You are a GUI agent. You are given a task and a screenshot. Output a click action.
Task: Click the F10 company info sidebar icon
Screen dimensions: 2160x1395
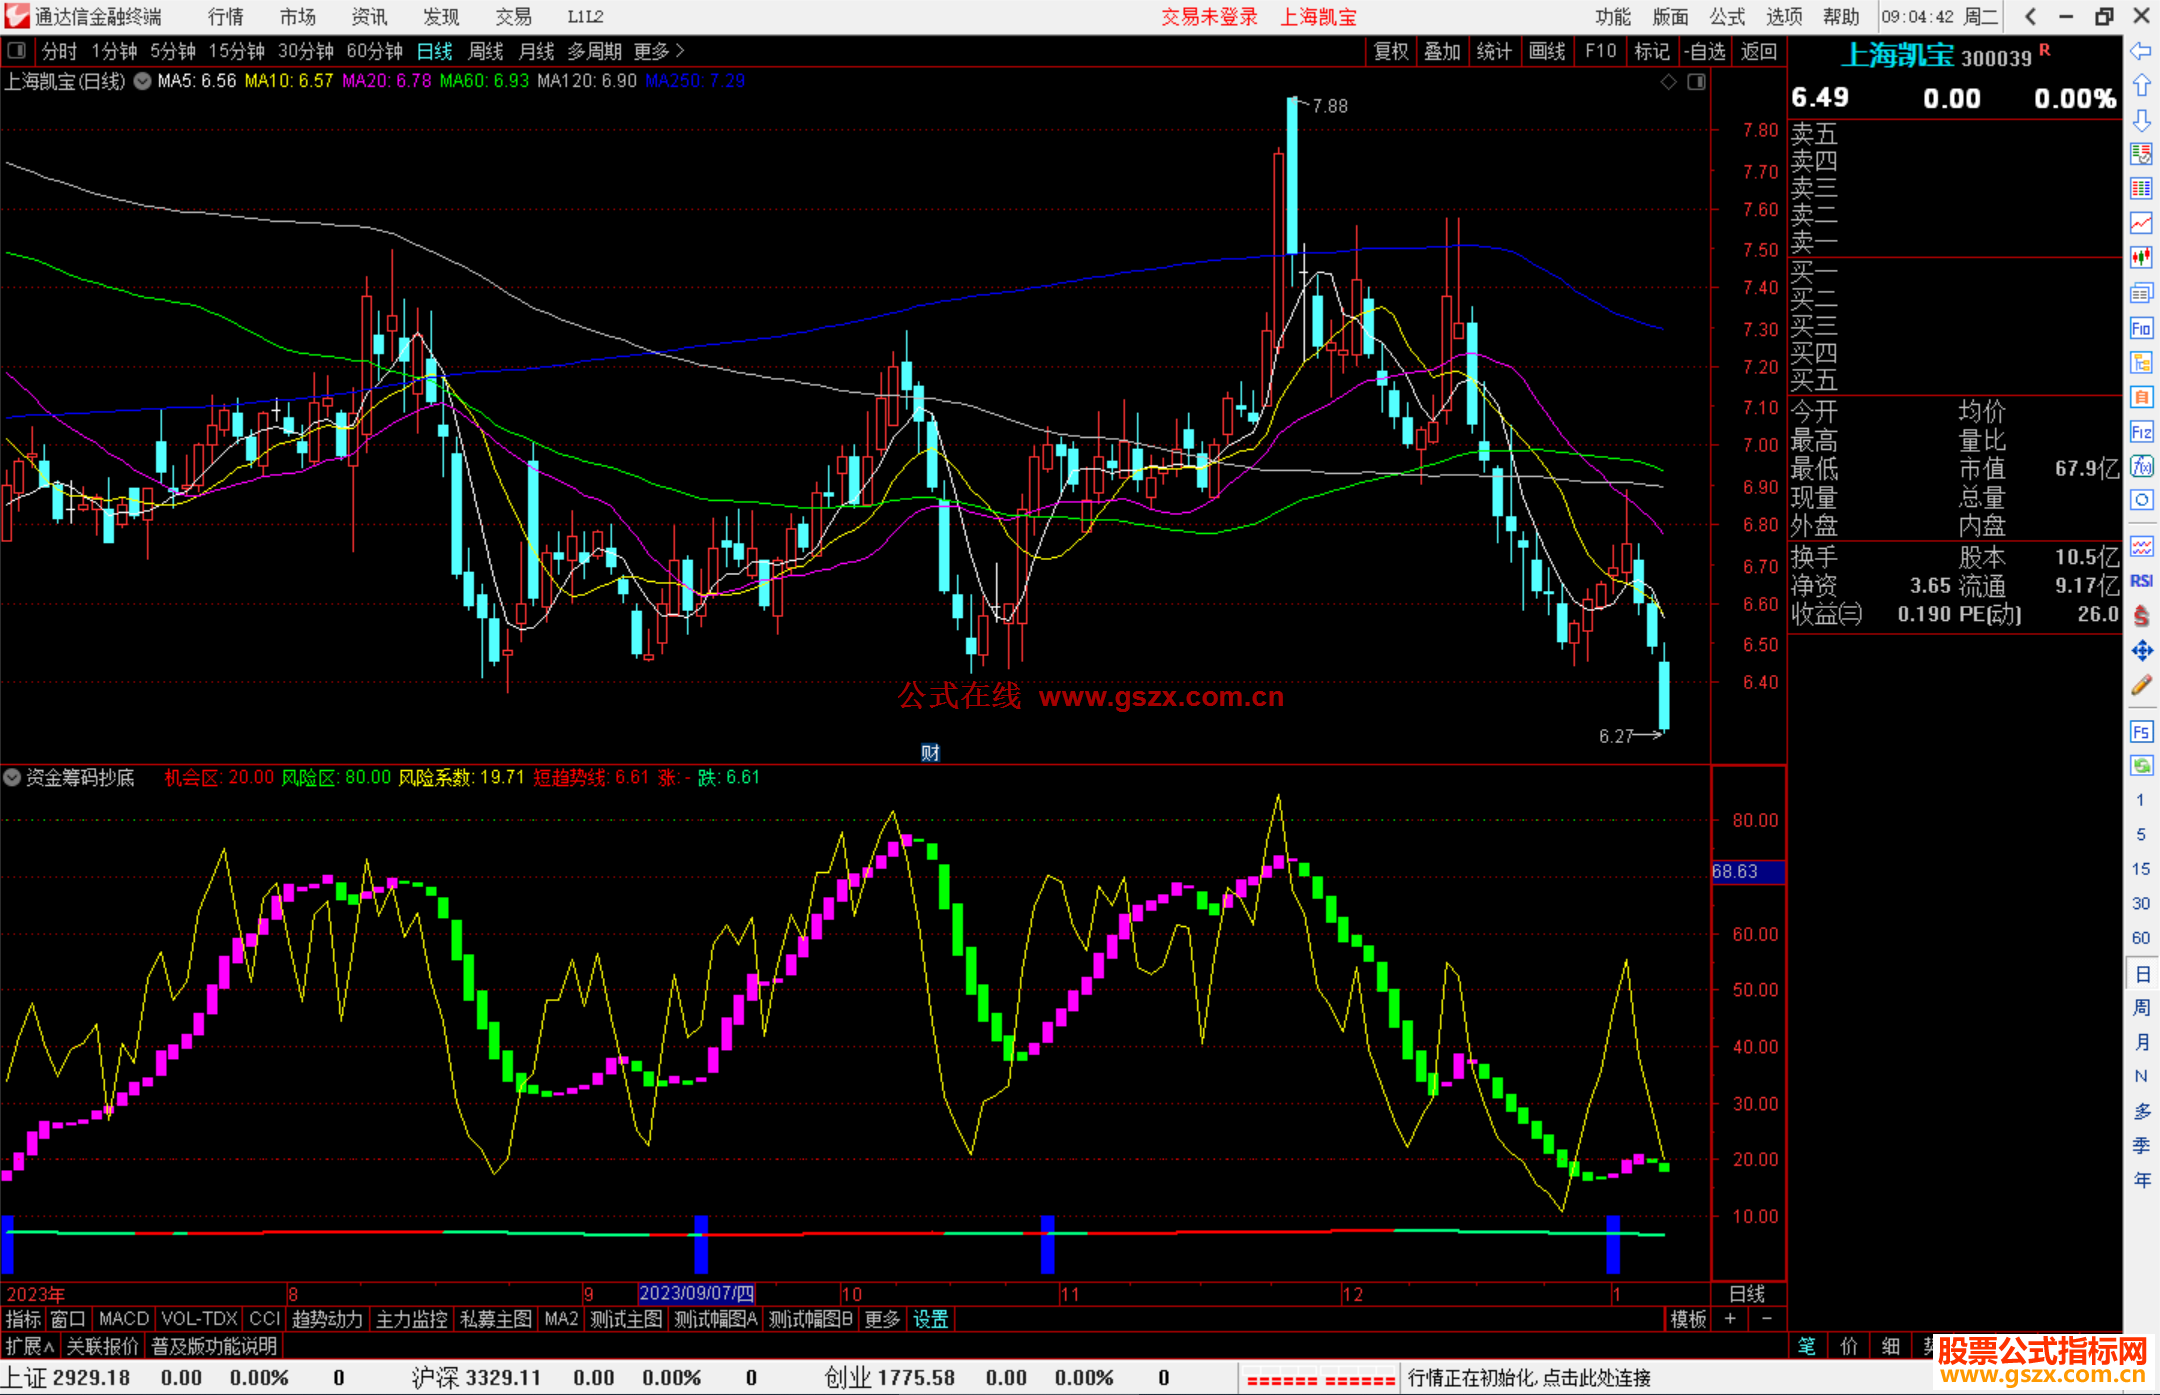2141,329
